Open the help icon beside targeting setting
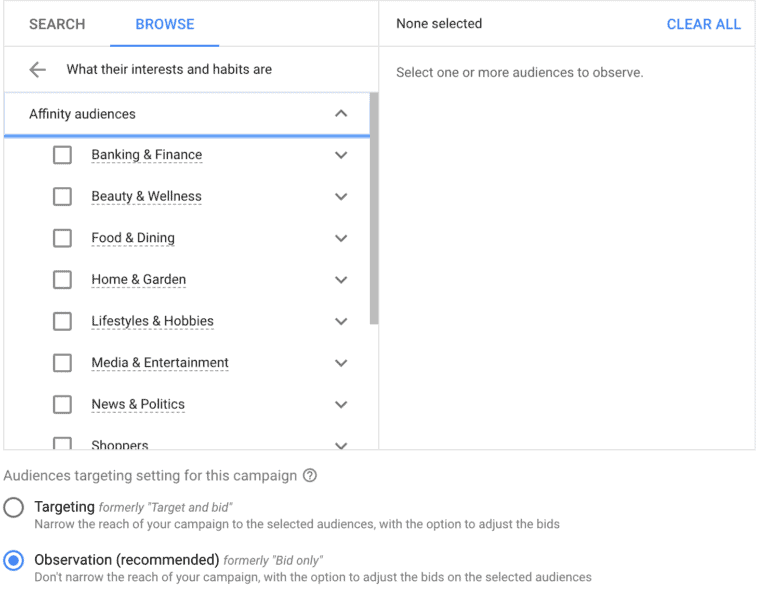Screen dimensions: 767x600 pos(310,476)
